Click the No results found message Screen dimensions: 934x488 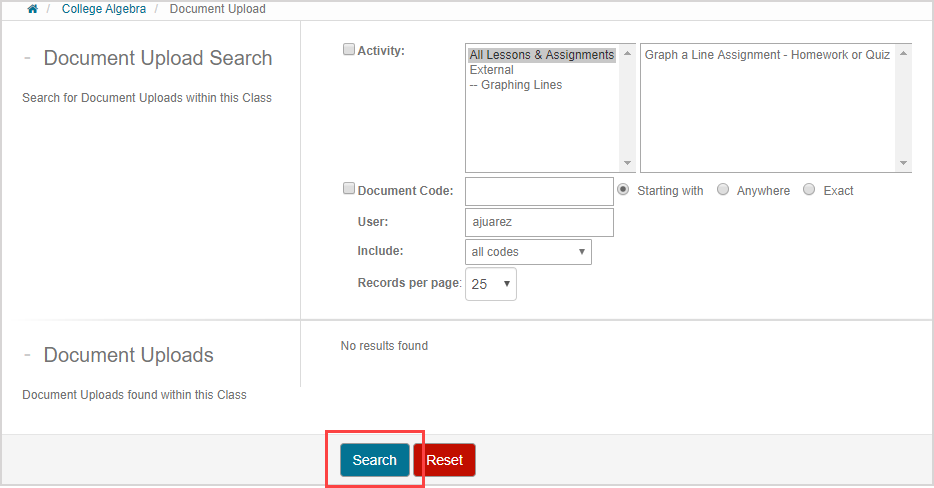(x=384, y=346)
